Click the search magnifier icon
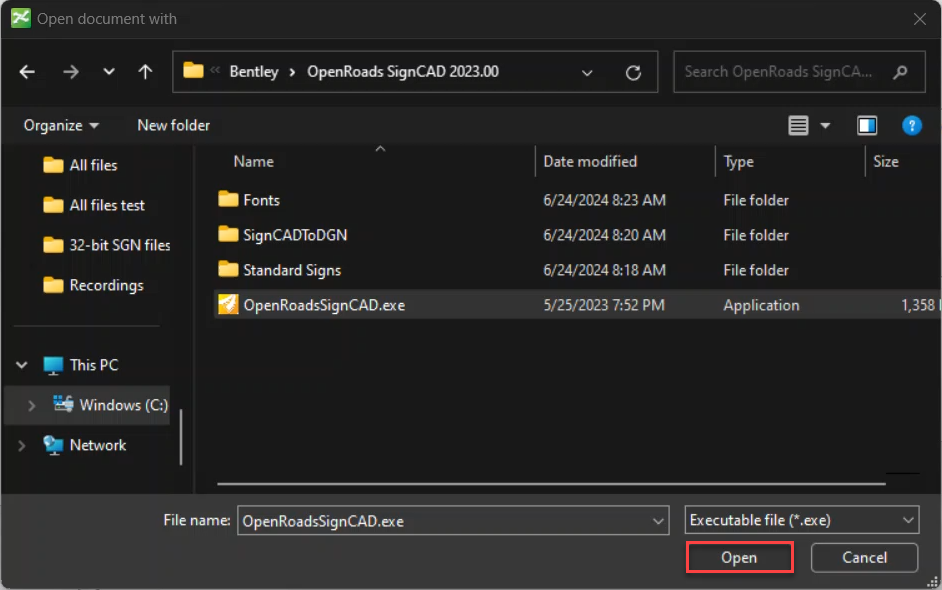Viewport: 942px width, 590px height. tap(901, 72)
